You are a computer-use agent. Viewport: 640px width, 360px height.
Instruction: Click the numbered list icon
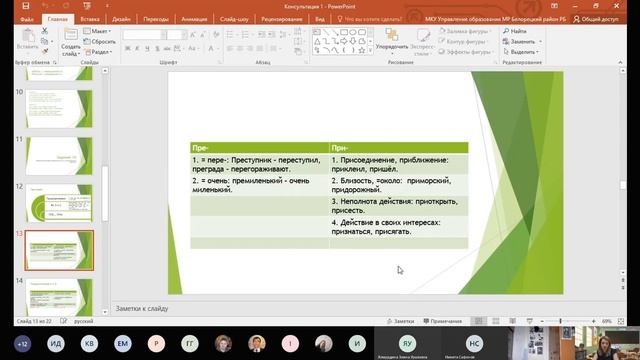pyautogui.click(x=246, y=35)
